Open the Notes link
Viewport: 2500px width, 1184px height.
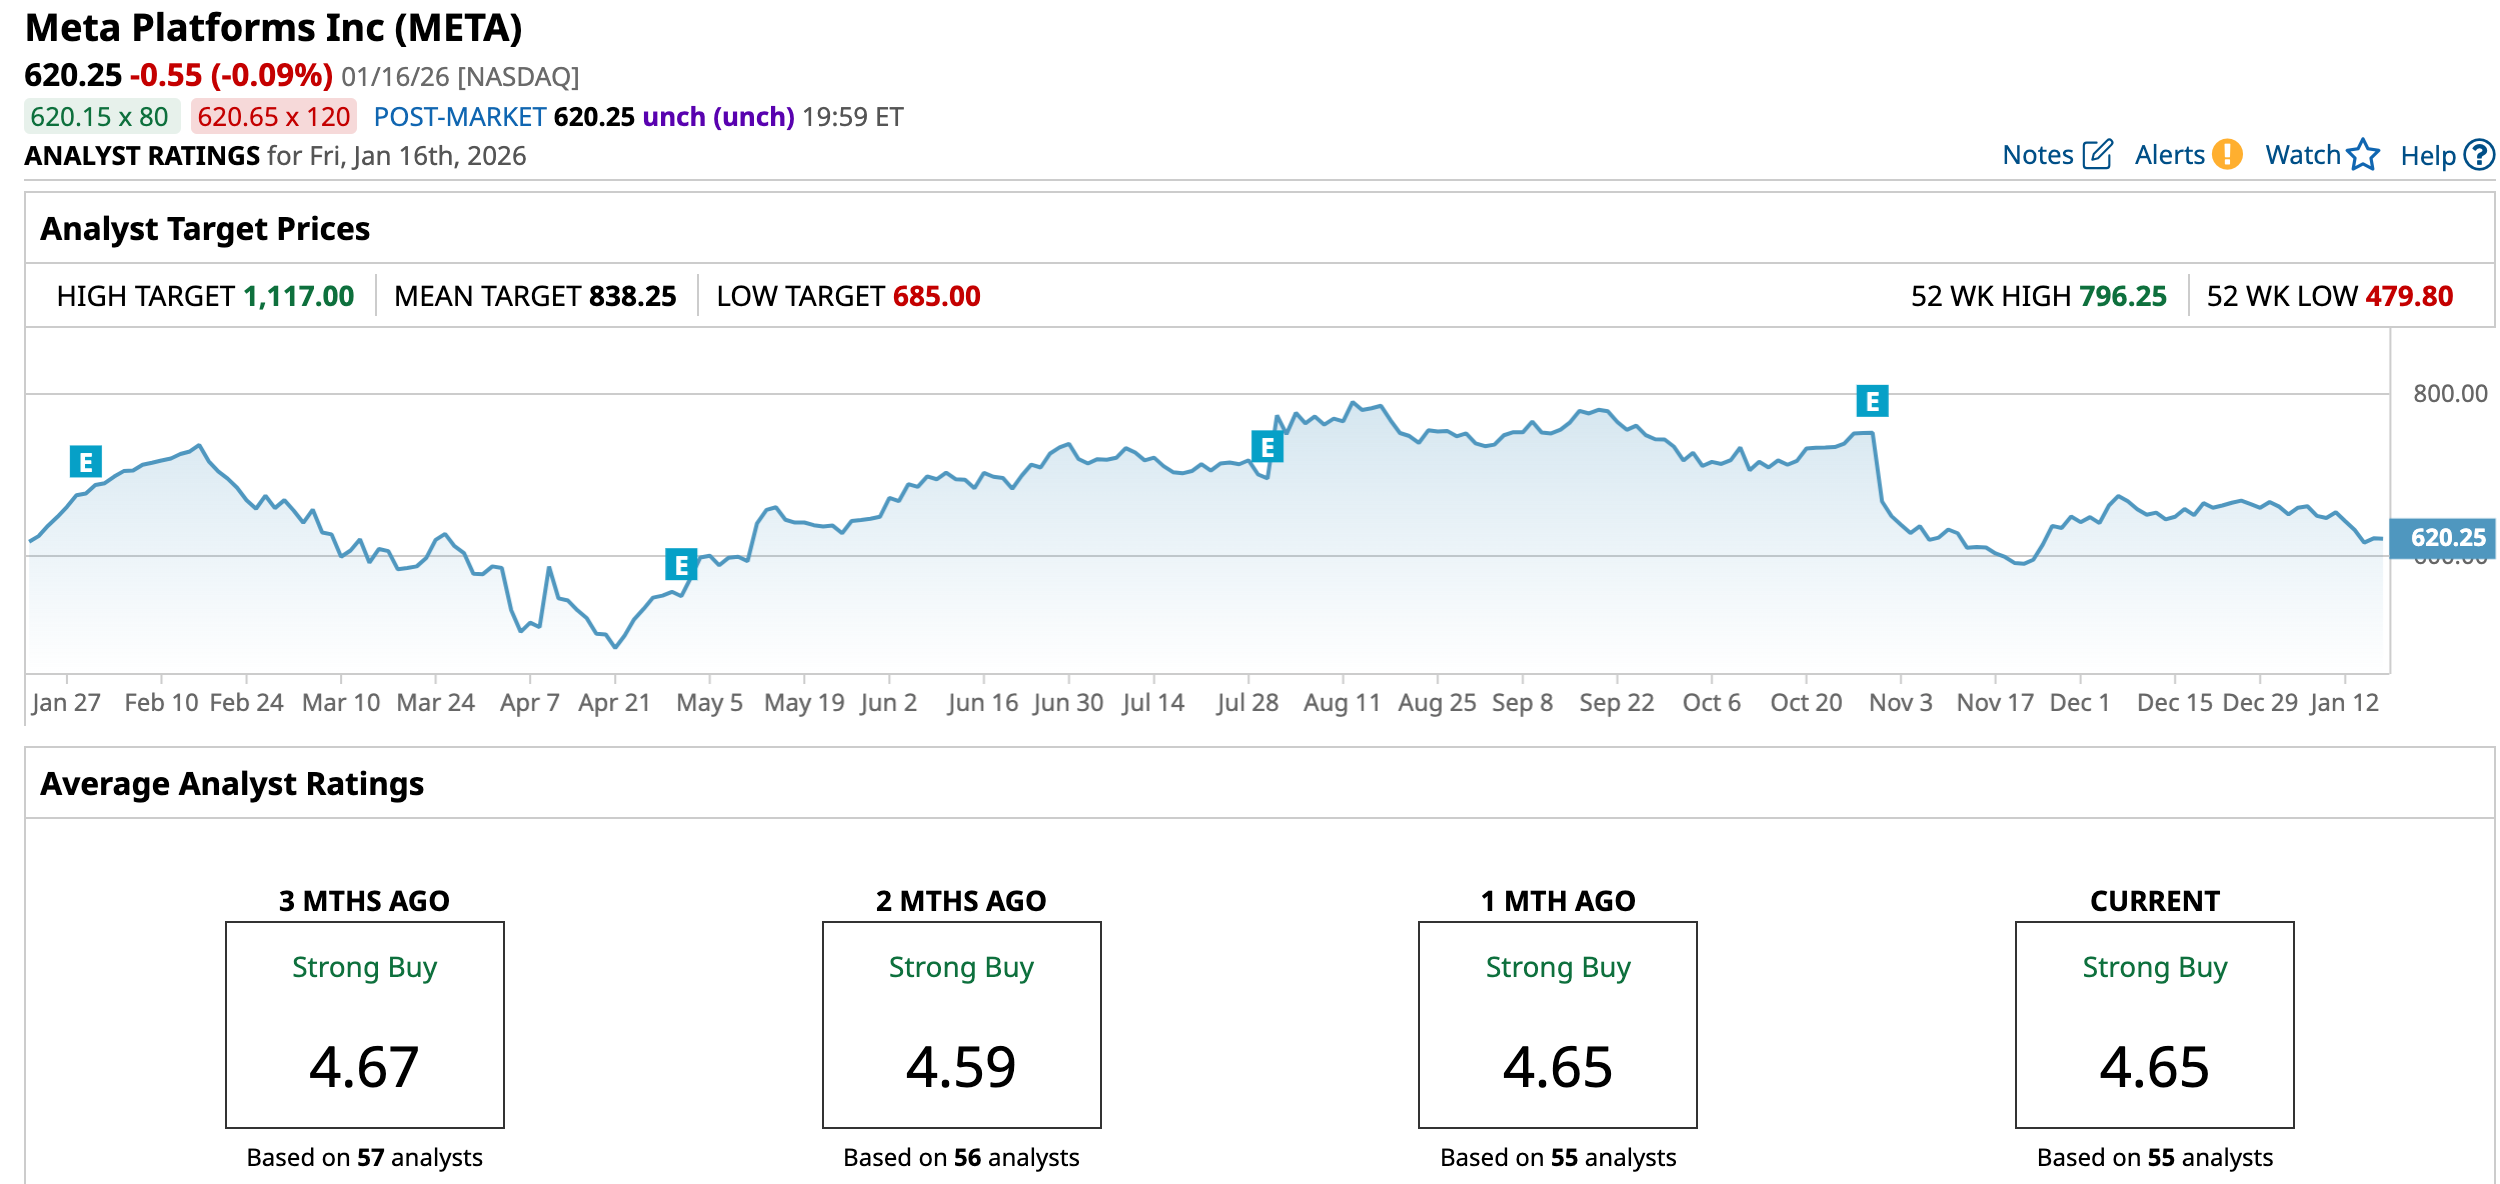tap(2037, 155)
